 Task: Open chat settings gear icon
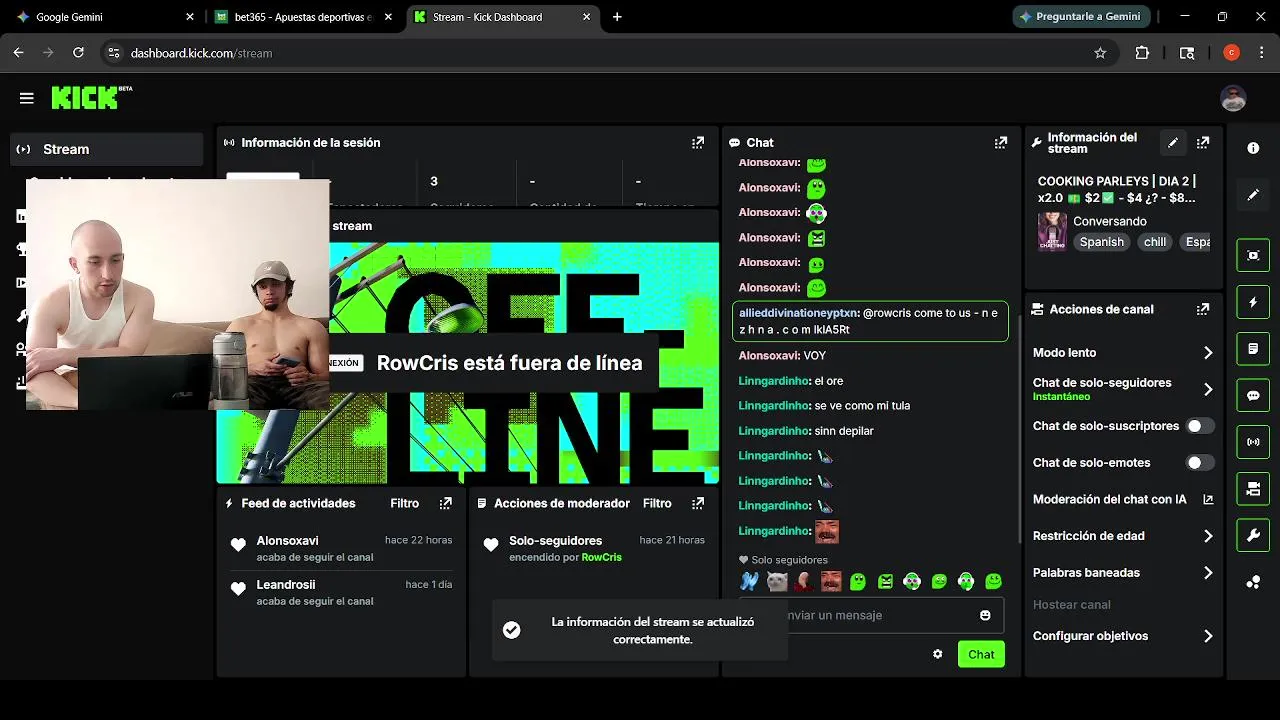pos(938,654)
